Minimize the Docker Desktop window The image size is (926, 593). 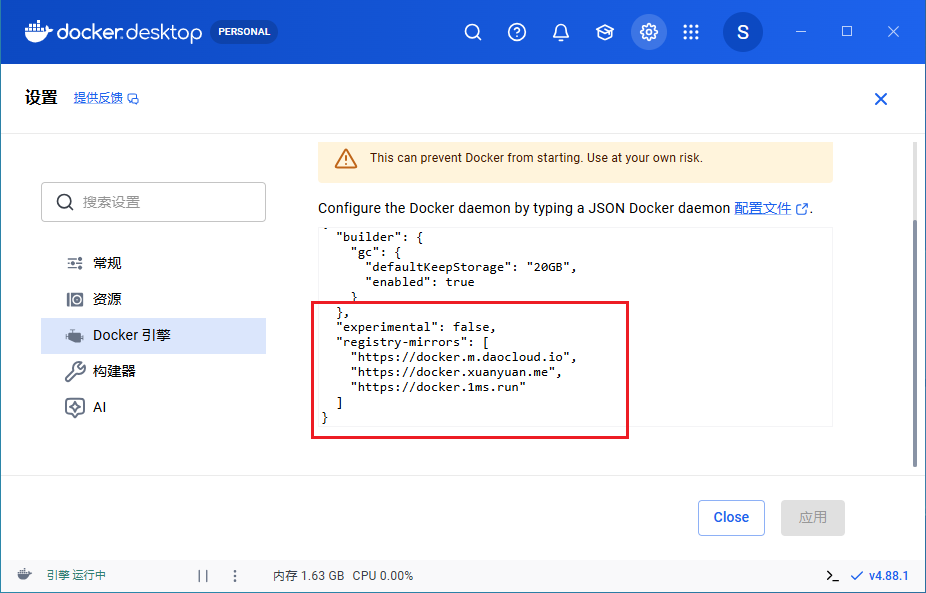click(801, 32)
